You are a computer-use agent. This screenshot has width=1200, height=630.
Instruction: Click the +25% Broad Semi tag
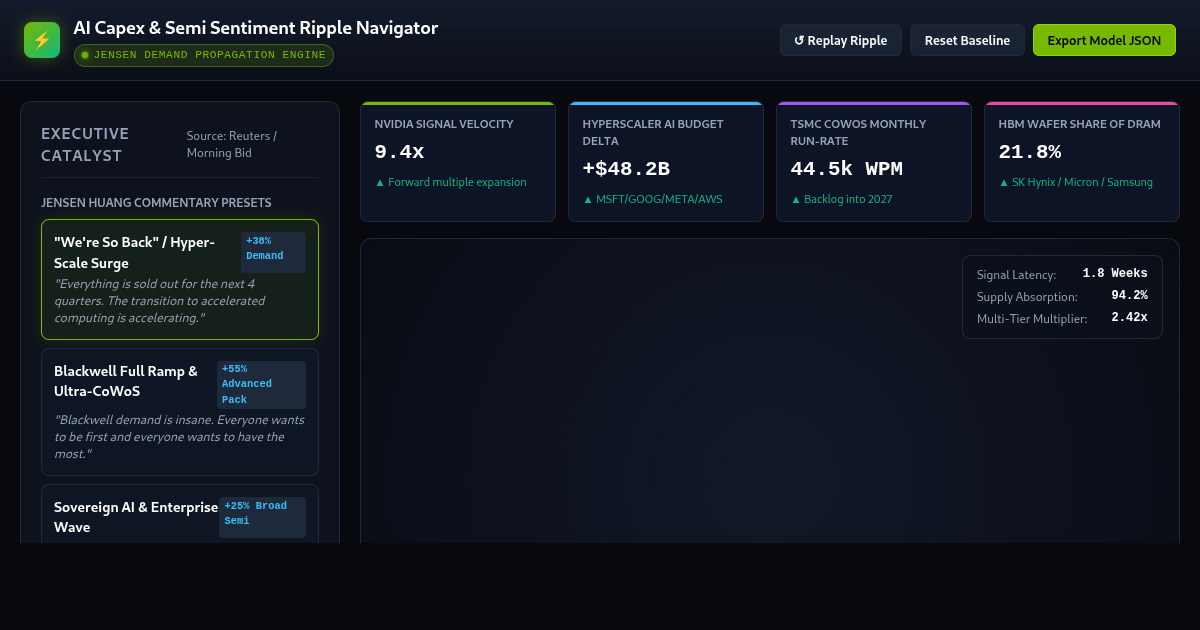(x=262, y=517)
